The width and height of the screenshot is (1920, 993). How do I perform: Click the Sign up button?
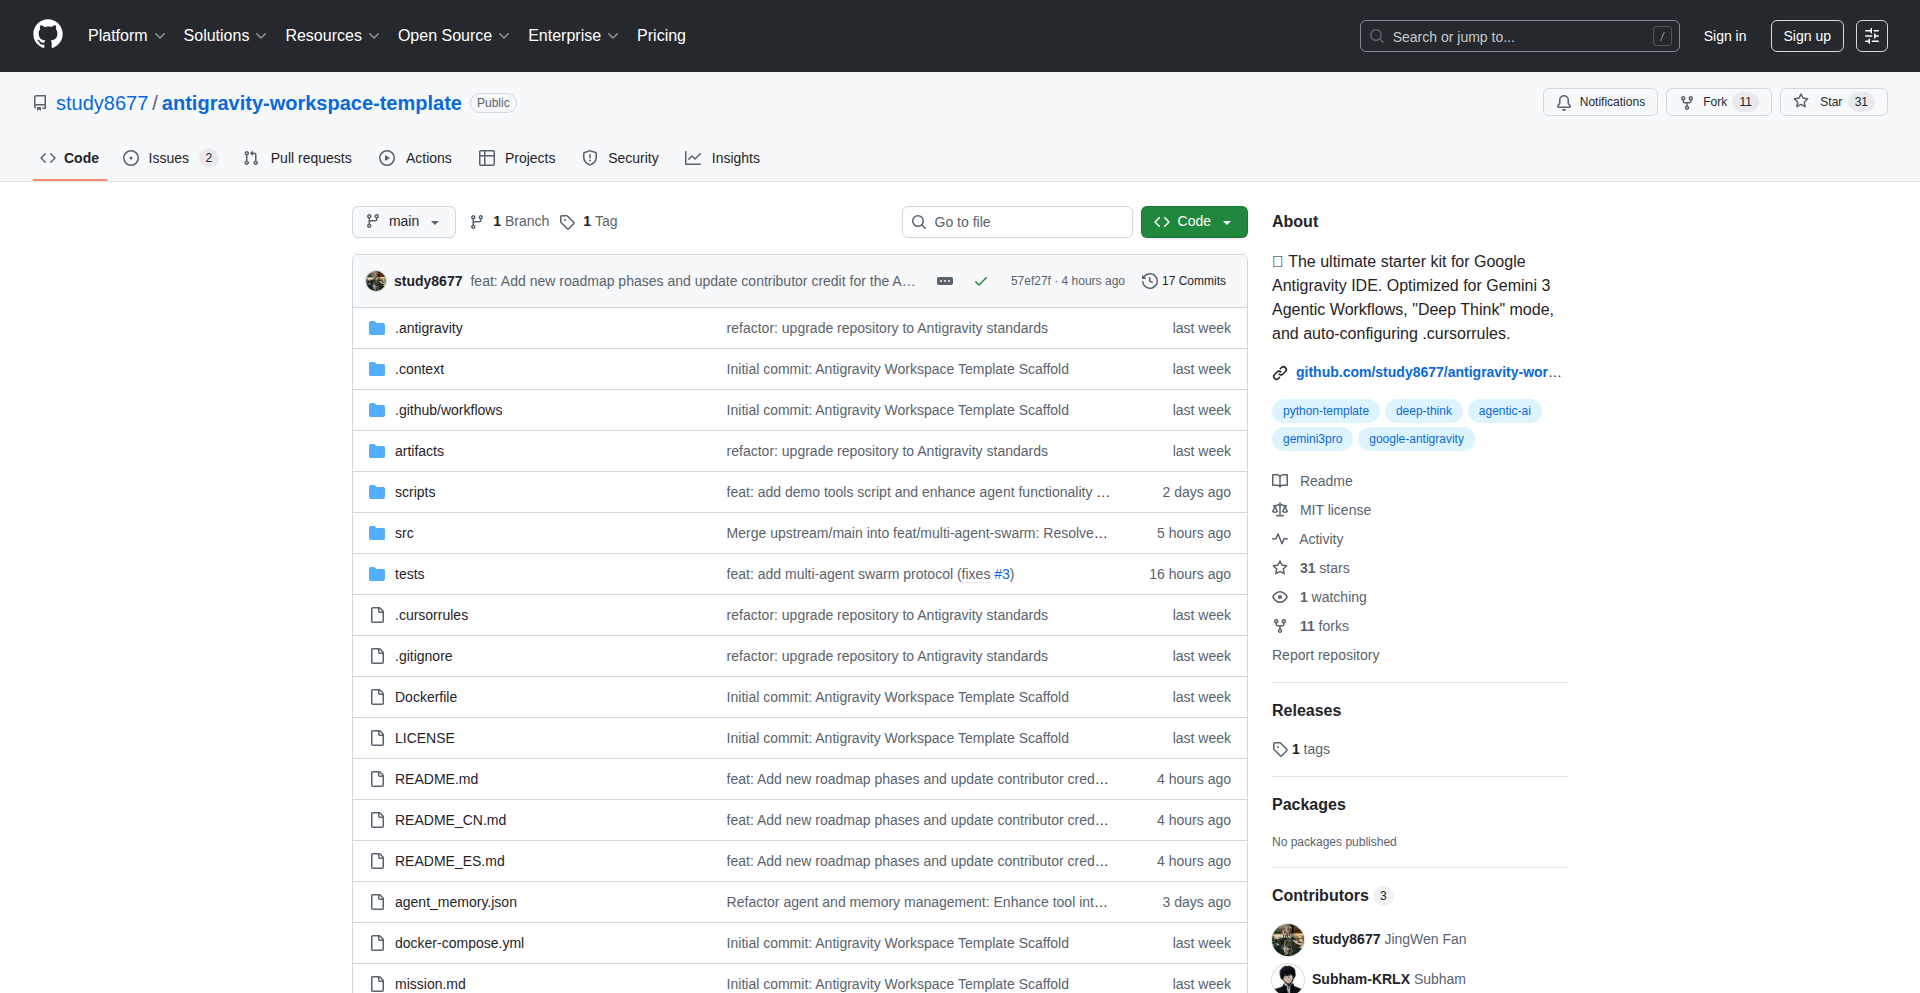click(x=1806, y=36)
